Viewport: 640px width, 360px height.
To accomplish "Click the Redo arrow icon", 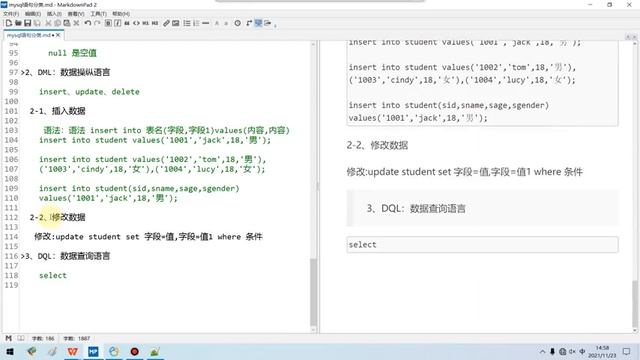I will (97, 23).
